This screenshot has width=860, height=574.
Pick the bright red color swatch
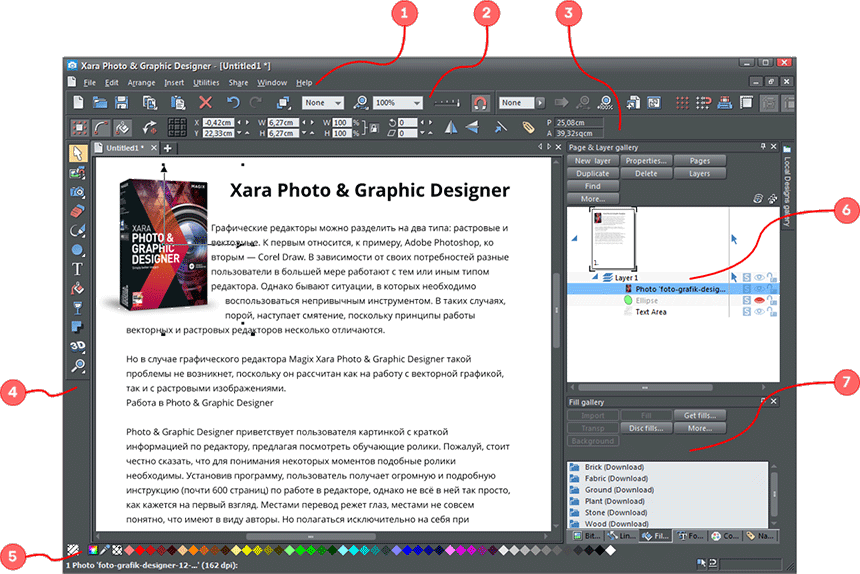click(140, 550)
